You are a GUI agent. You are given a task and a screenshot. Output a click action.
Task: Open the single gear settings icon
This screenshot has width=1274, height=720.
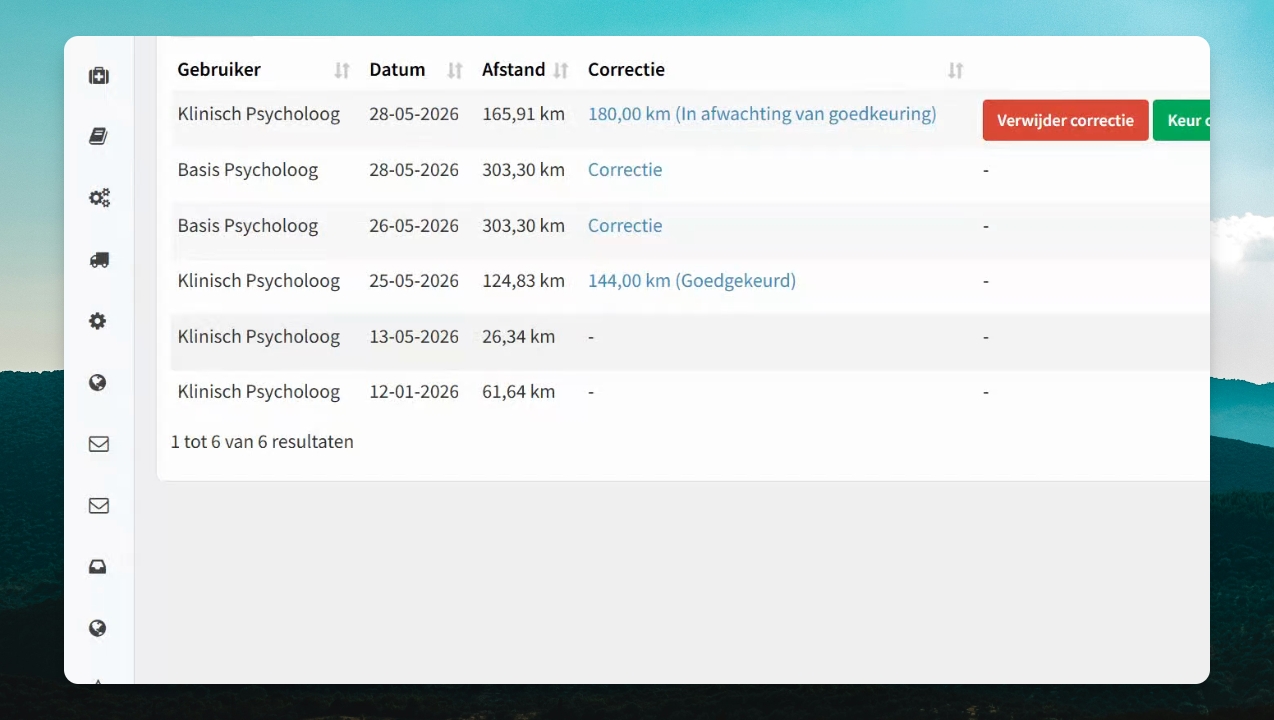coord(98,321)
